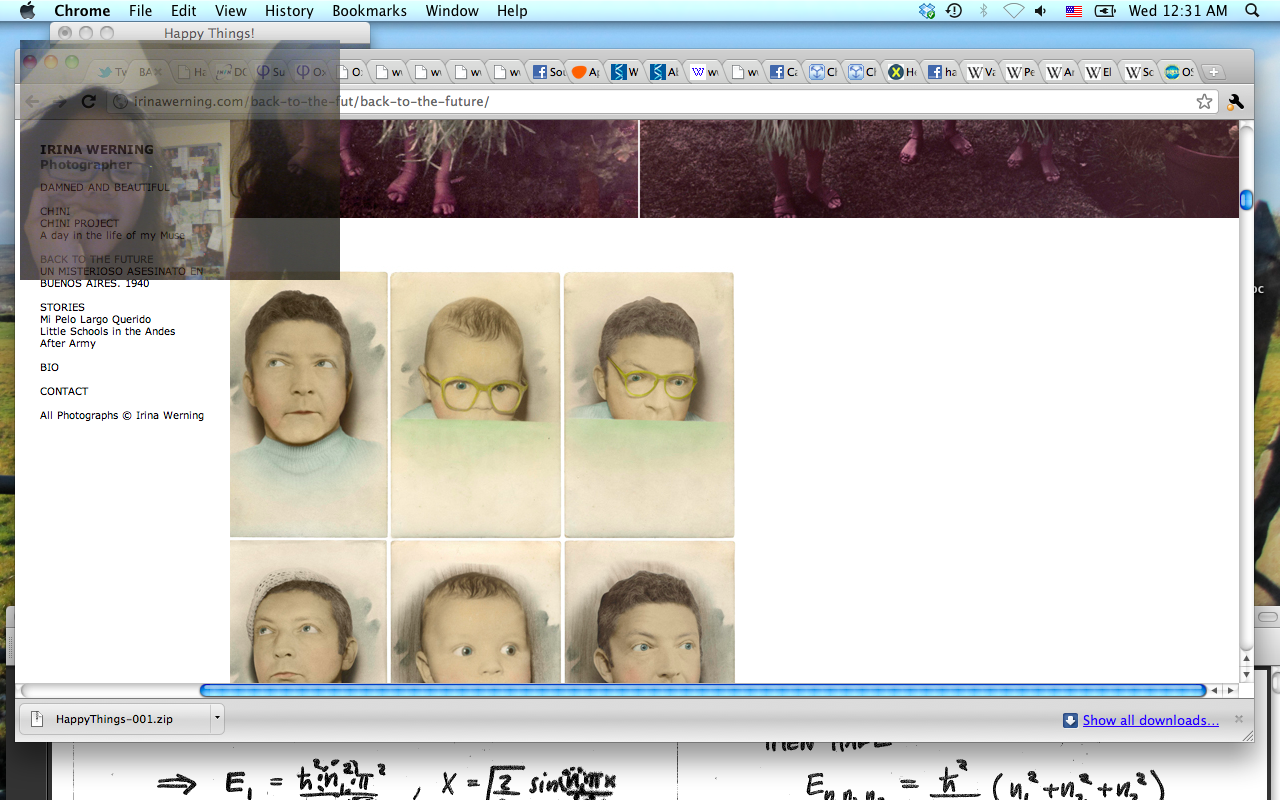
Task: Open the Bookmarks menu
Action: coord(369,11)
